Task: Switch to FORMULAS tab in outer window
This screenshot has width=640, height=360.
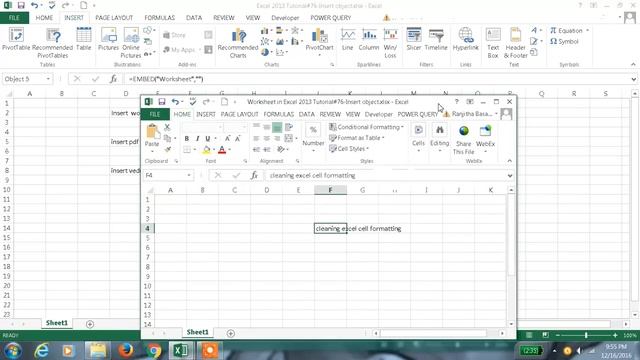Action: pos(160,18)
